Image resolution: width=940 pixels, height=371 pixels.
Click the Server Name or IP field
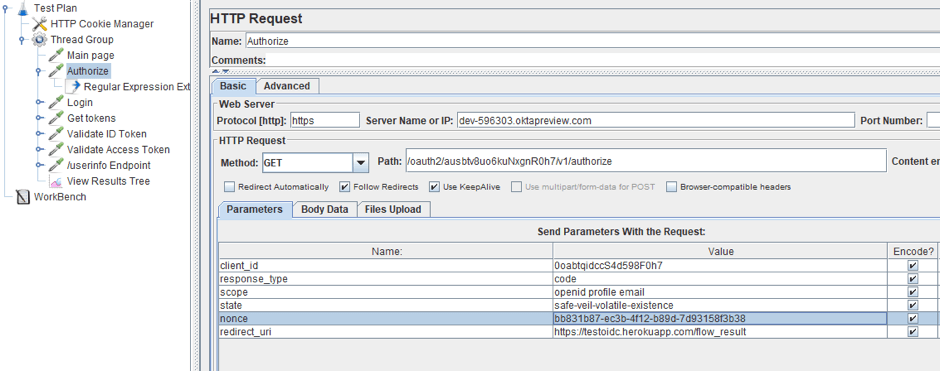[x=655, y=120]
